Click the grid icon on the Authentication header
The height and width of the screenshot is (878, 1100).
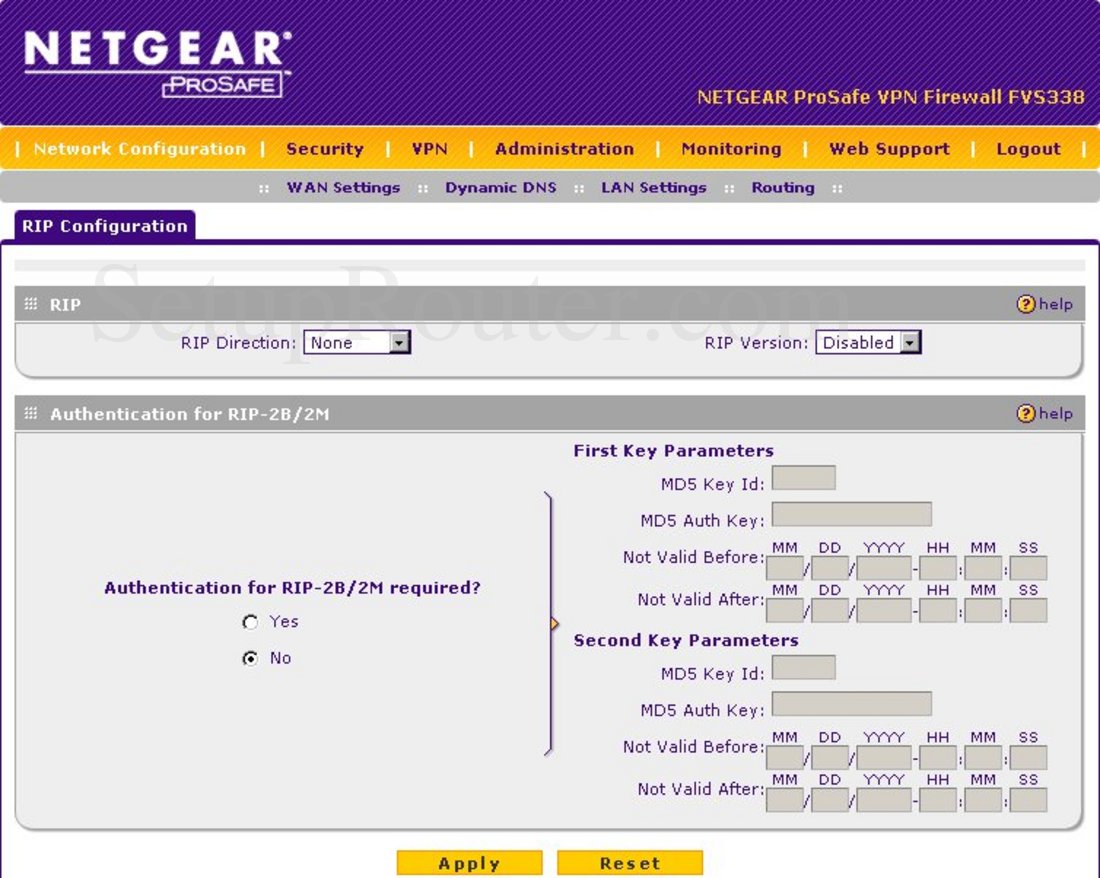[x=31, y=413]
